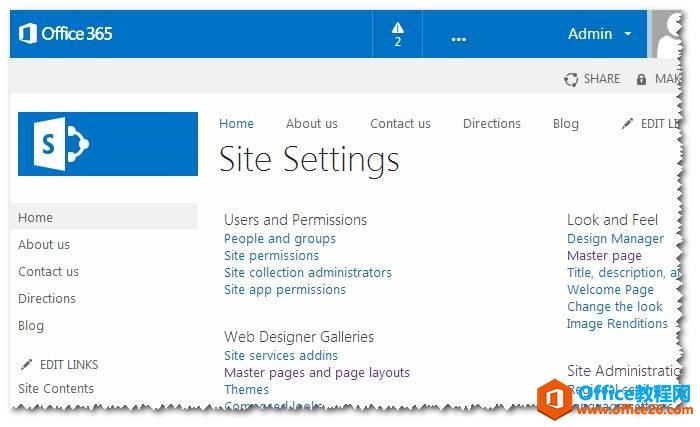
Task: Select Directions in top navigation
Action: coord(492,124)
